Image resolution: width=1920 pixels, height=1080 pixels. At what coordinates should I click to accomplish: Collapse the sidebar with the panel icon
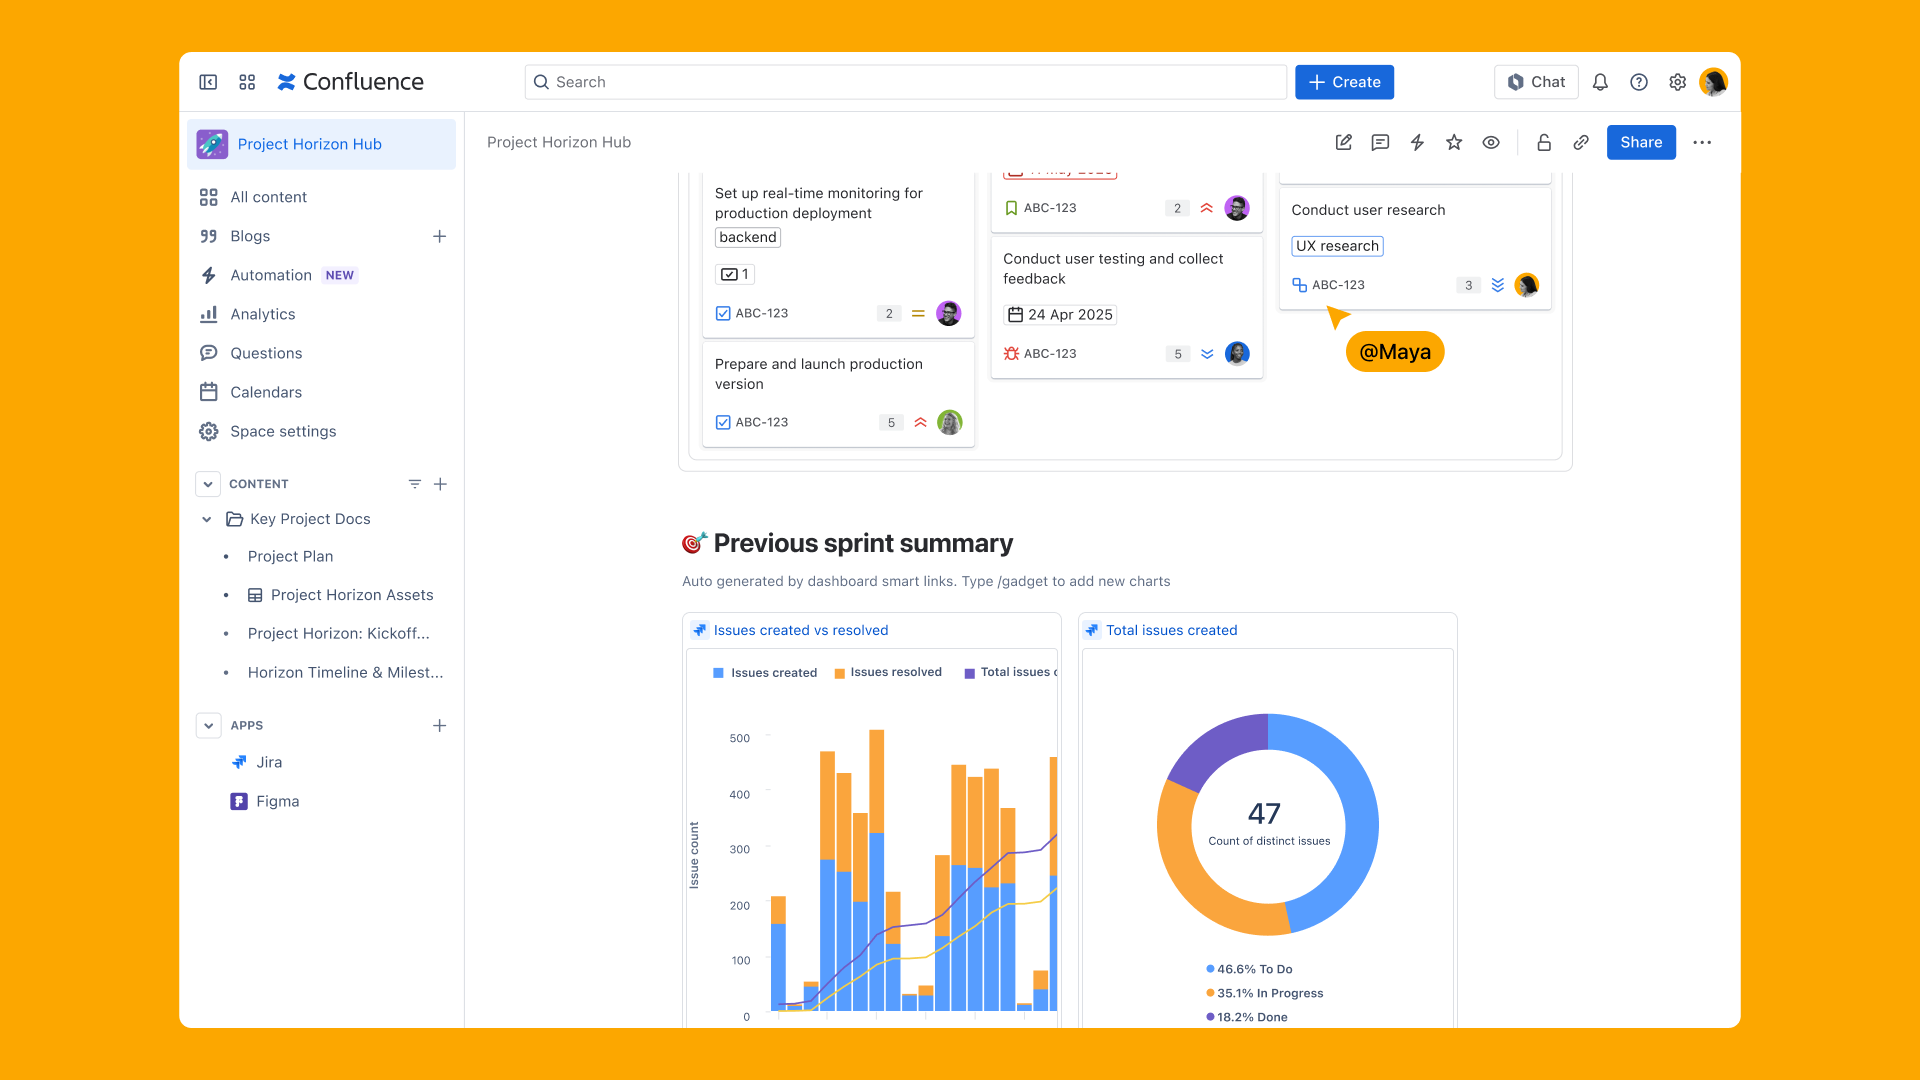(x=208, y=82)
